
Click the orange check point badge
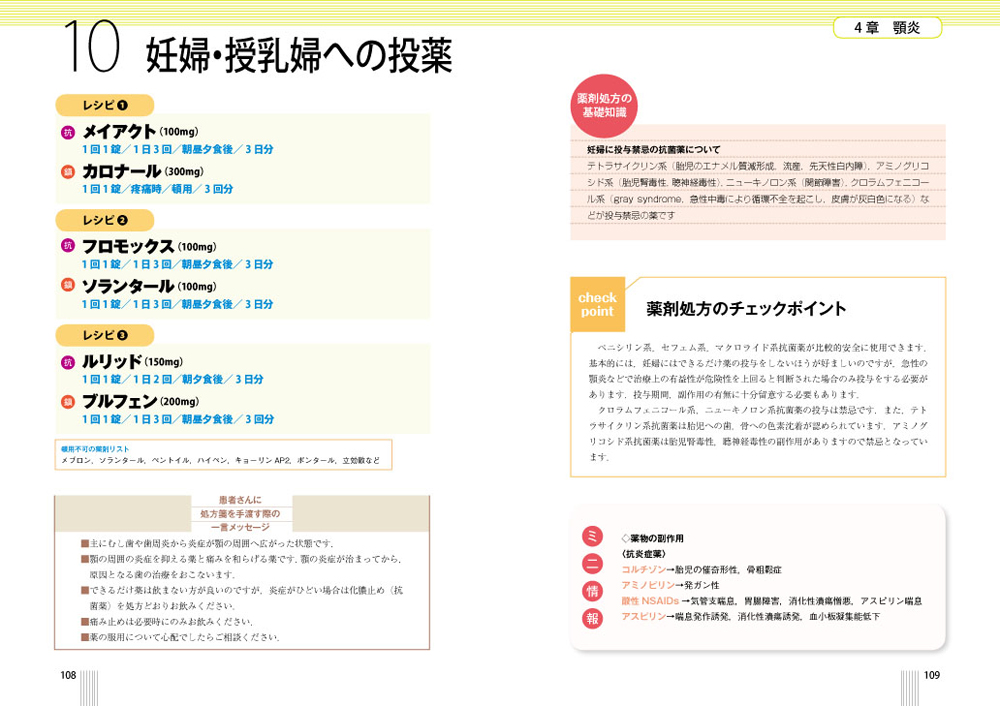(597, 305)
